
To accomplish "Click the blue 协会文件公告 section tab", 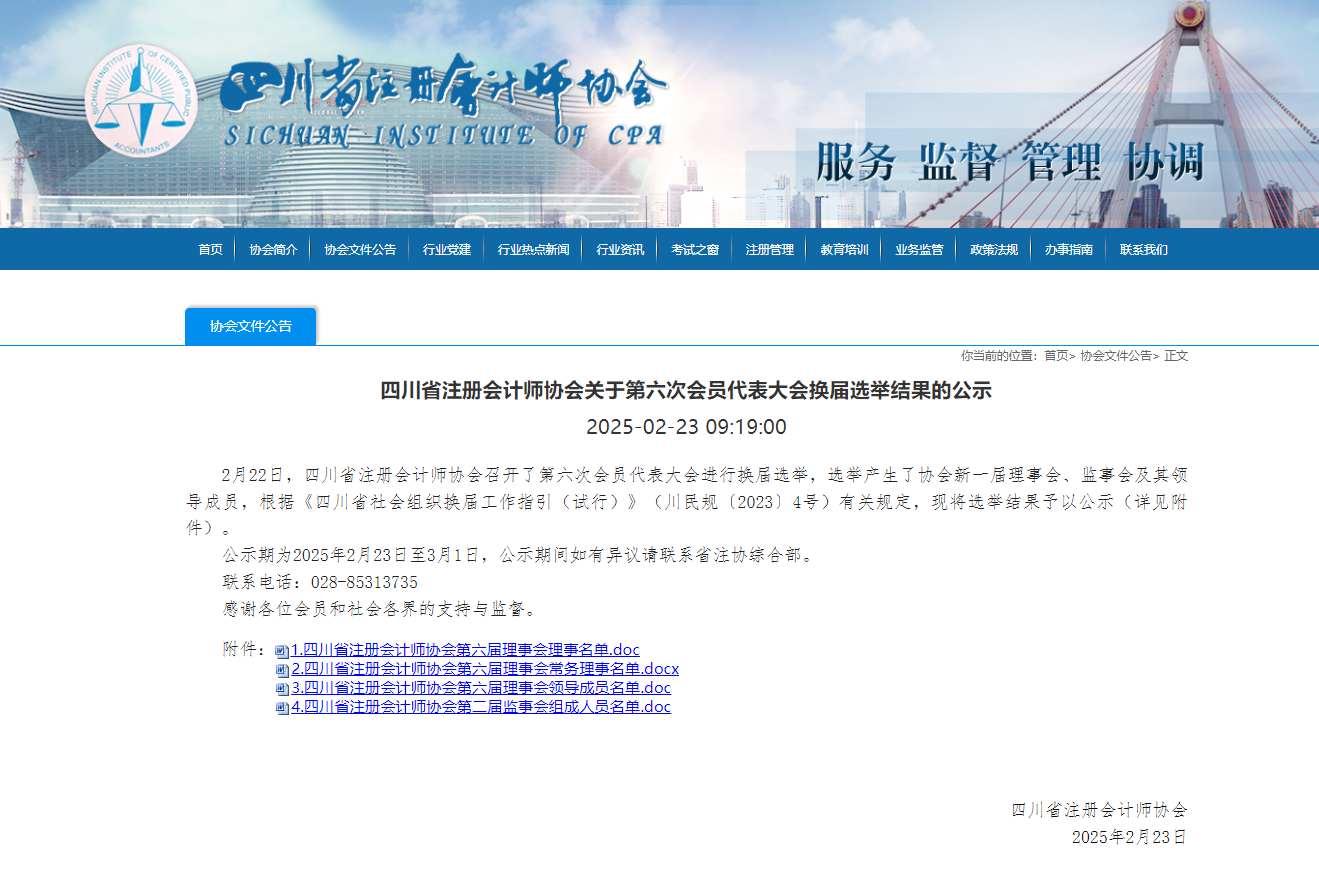I will point(251,326).
